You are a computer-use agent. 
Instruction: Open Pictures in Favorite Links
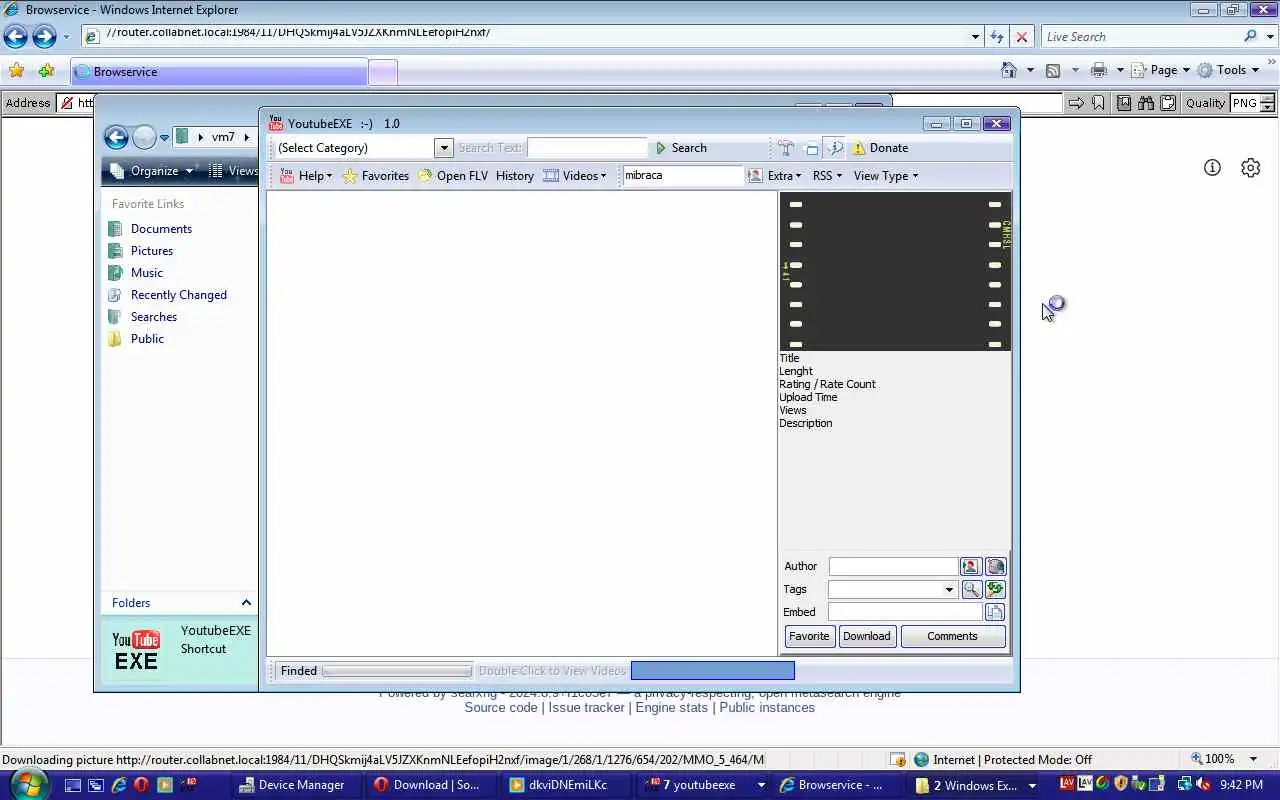point(152,251)
